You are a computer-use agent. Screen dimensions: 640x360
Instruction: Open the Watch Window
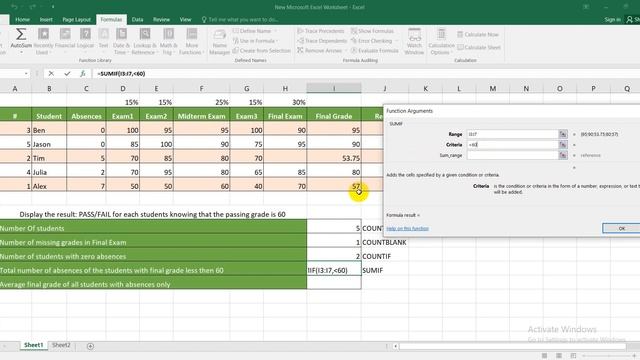414,42
